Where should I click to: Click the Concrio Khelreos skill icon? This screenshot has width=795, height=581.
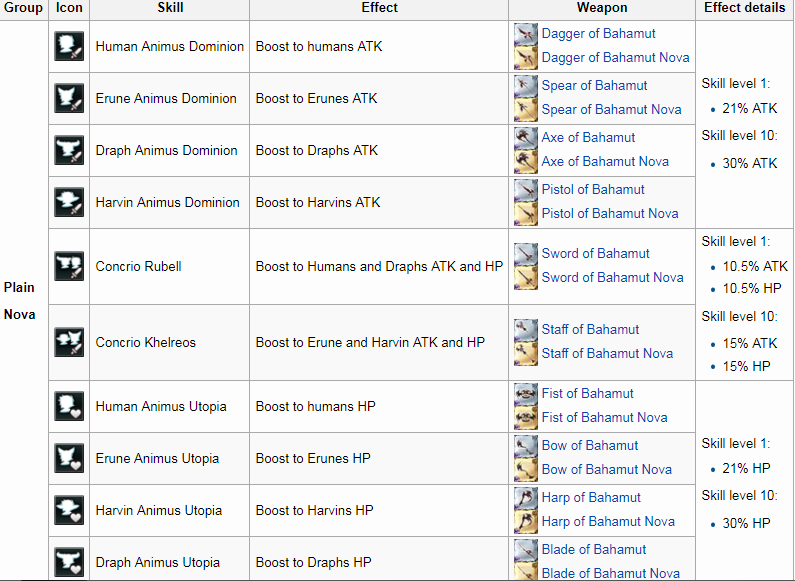point(69,343)
